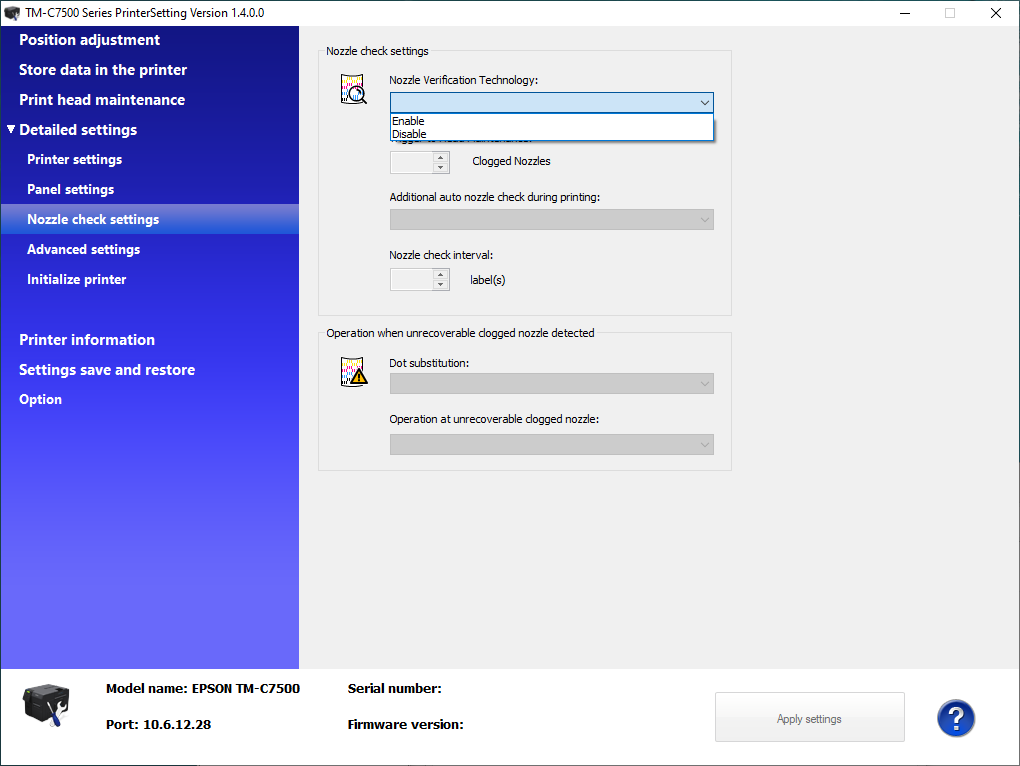This screenshot has width=1020, height=766.
Task: Click the Clogged Nozzles number spinner field
Action: 411,162
